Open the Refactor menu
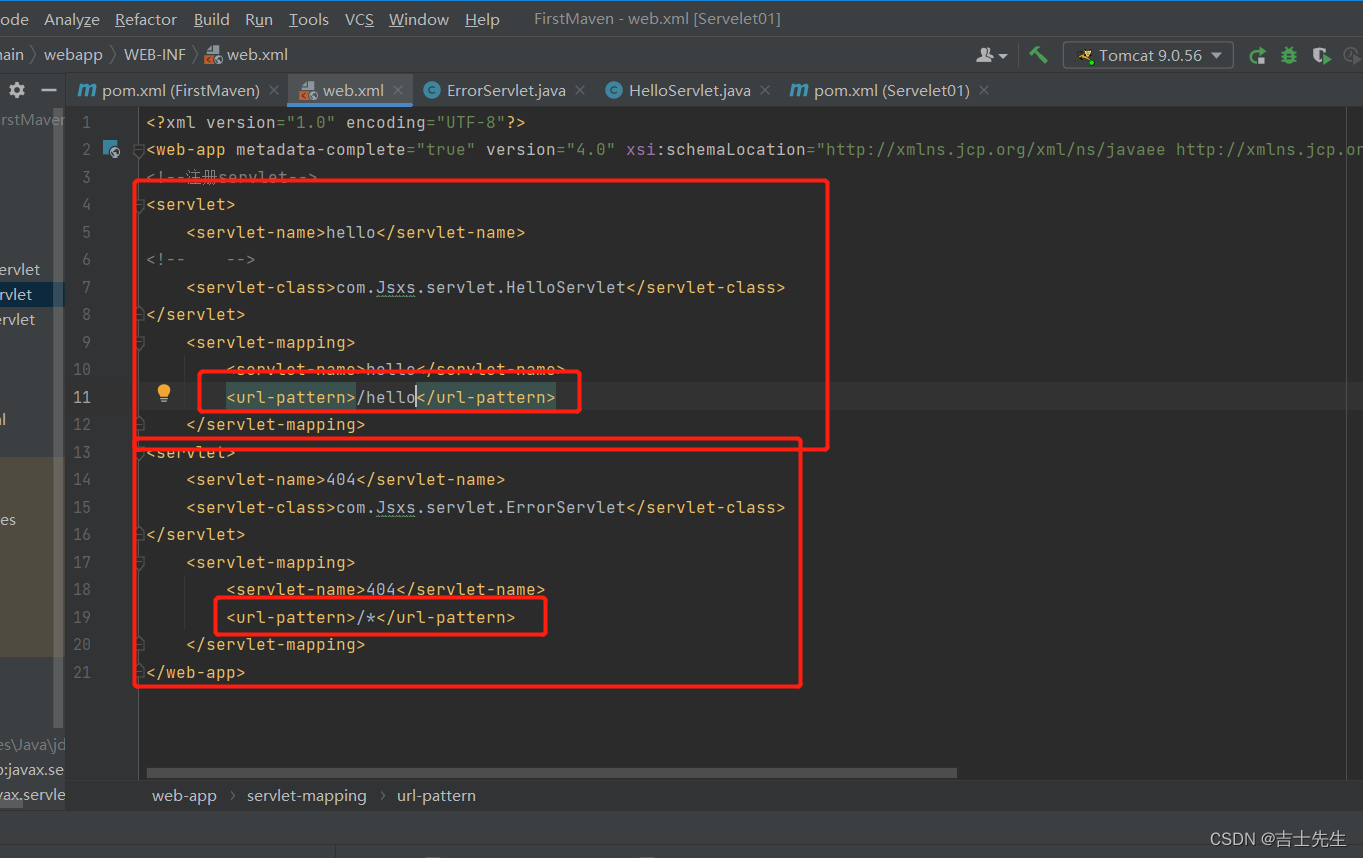1363x858 pixels. 146,19
